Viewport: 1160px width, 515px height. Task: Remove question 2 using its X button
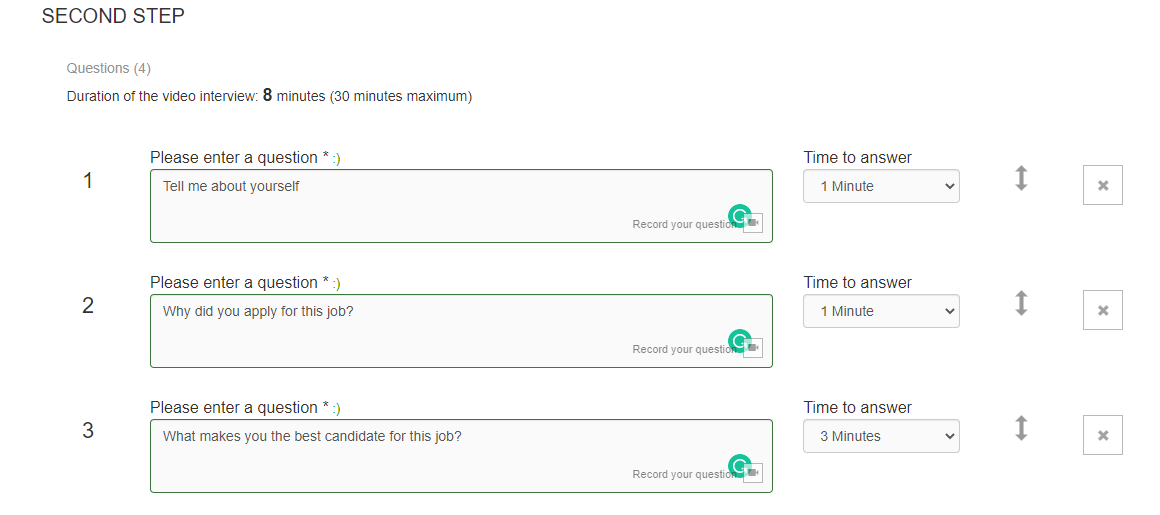coord(1102,310)
